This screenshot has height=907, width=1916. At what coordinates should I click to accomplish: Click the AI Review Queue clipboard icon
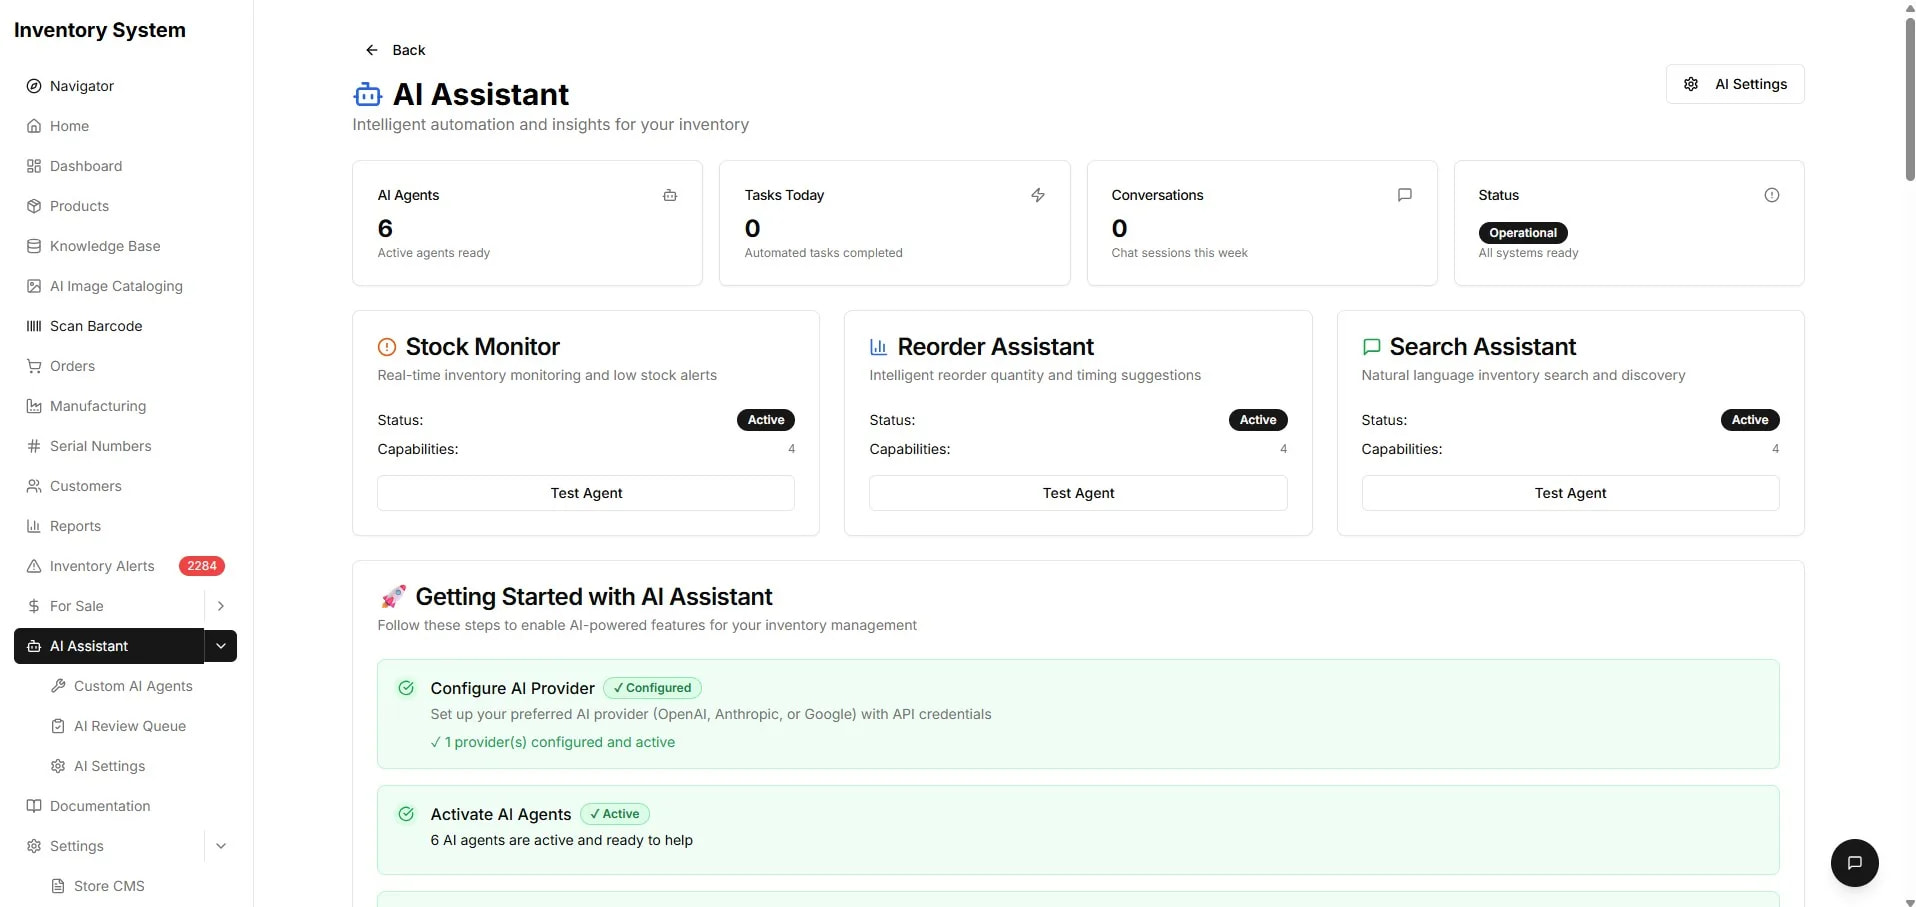[58, 726]
